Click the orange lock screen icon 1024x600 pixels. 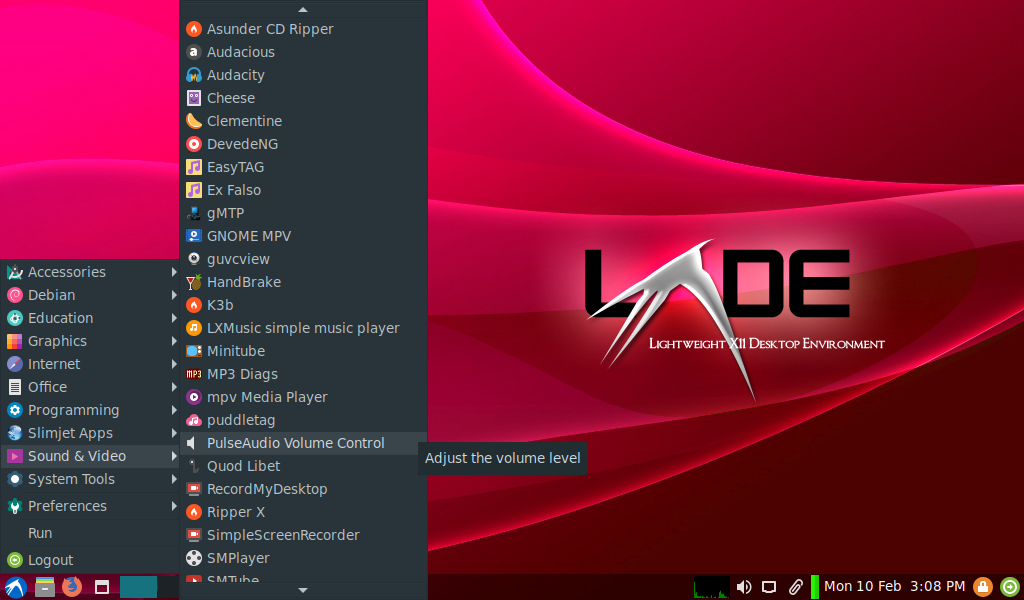click(983, 586)
